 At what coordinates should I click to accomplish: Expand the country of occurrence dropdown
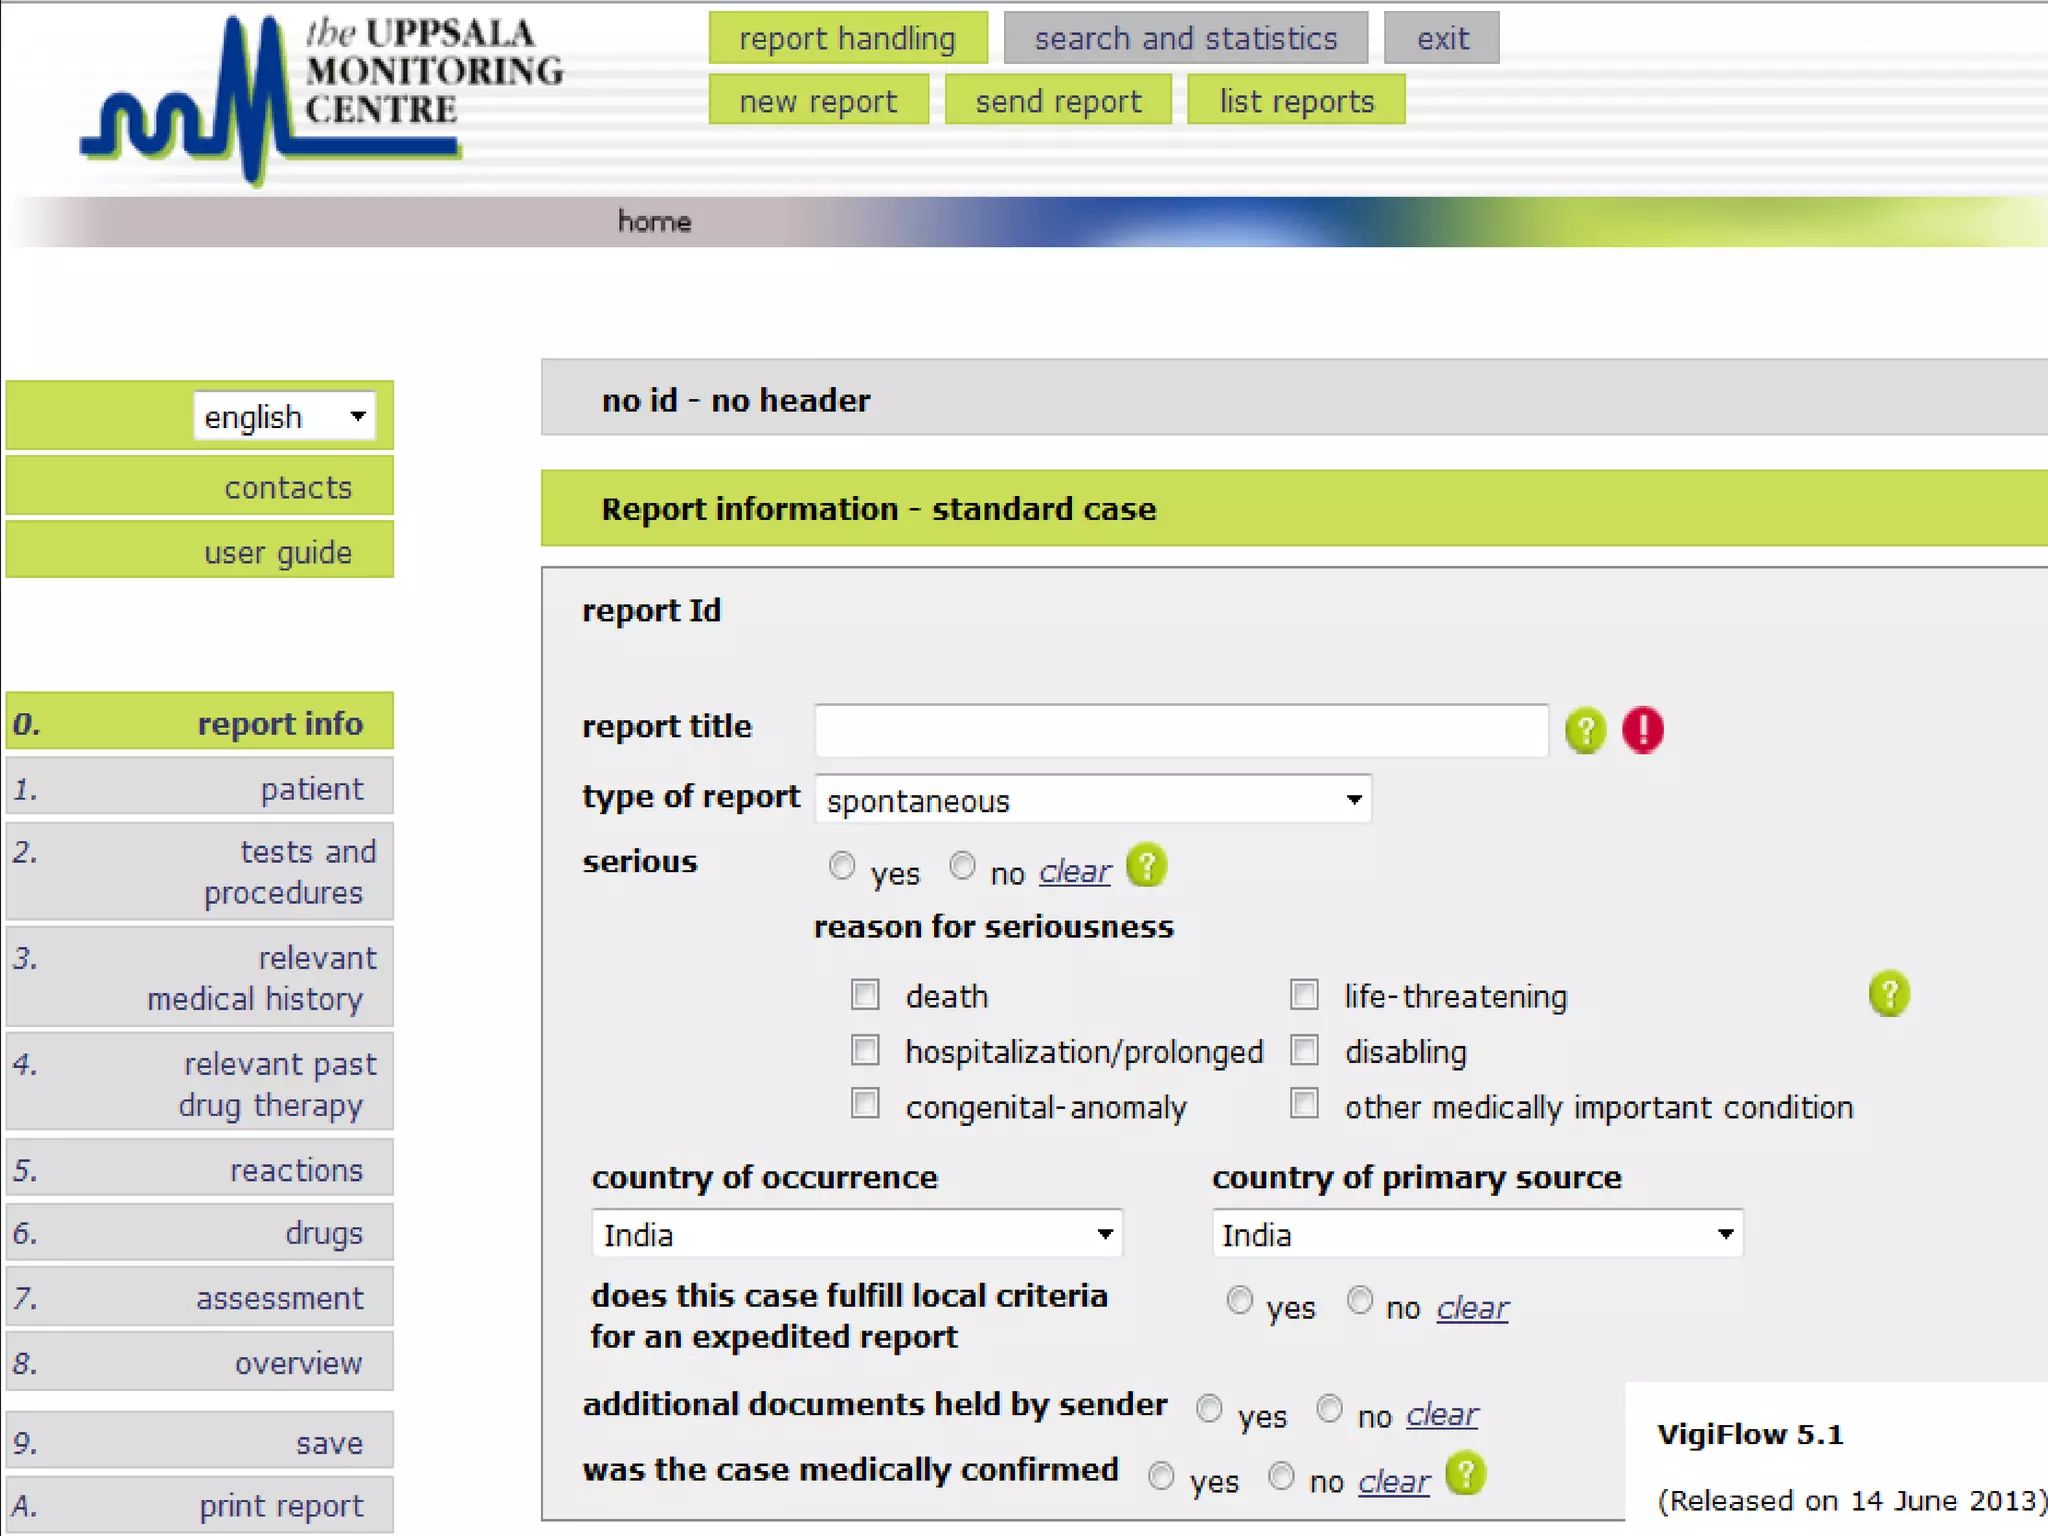(x=857, y=1234)
